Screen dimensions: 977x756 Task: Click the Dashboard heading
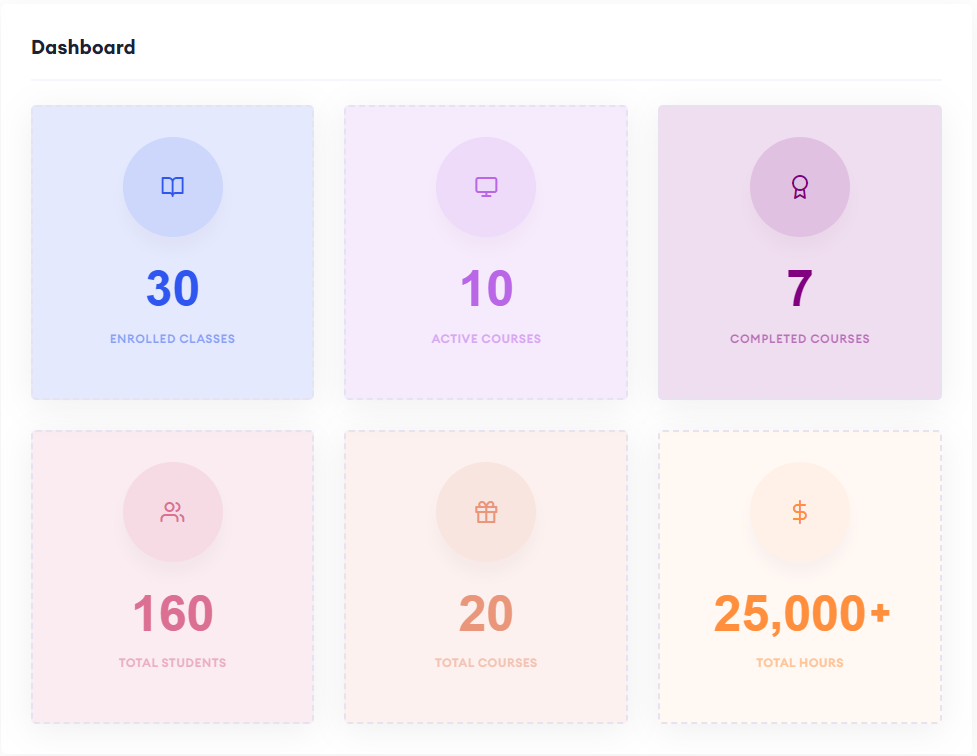tap(84, 47)
